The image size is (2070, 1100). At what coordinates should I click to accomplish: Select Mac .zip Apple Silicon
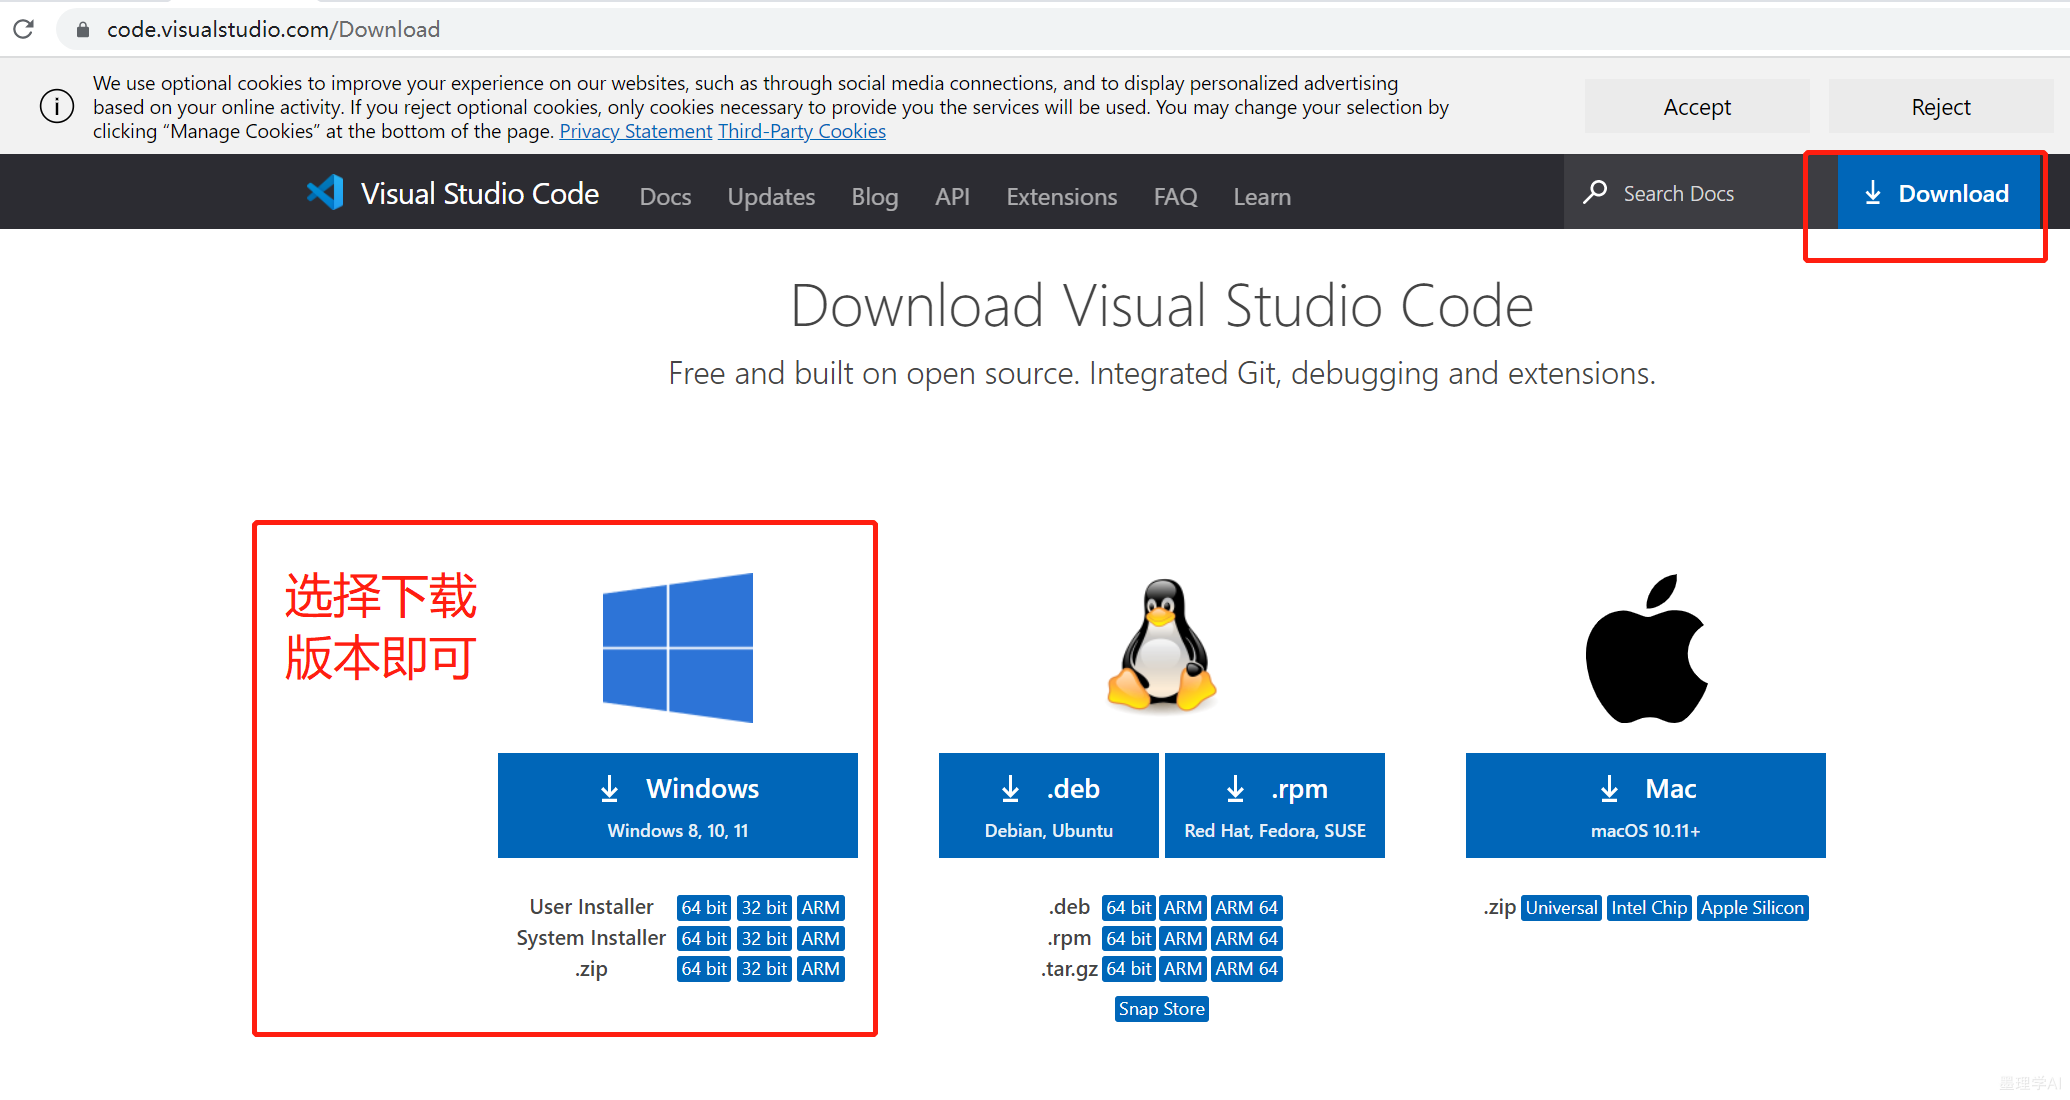(x=1752, y=908)
